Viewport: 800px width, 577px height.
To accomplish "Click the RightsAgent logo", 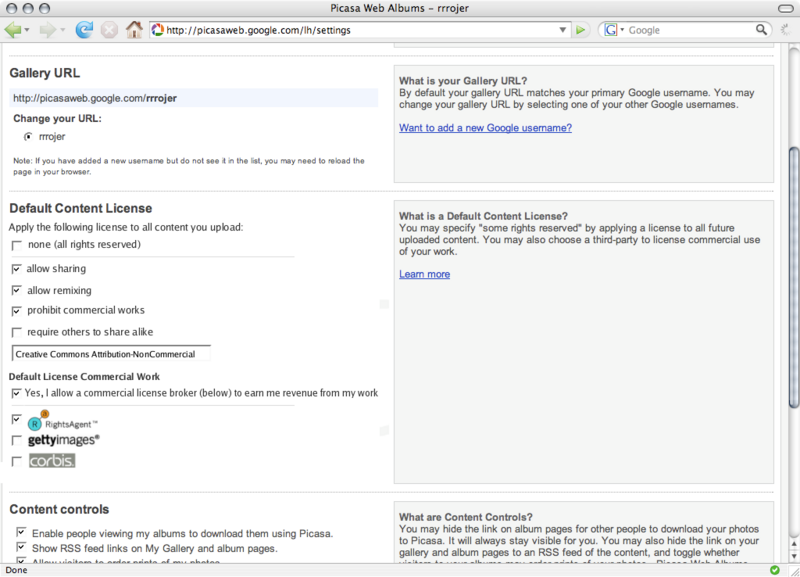I will tap(62, 420).
